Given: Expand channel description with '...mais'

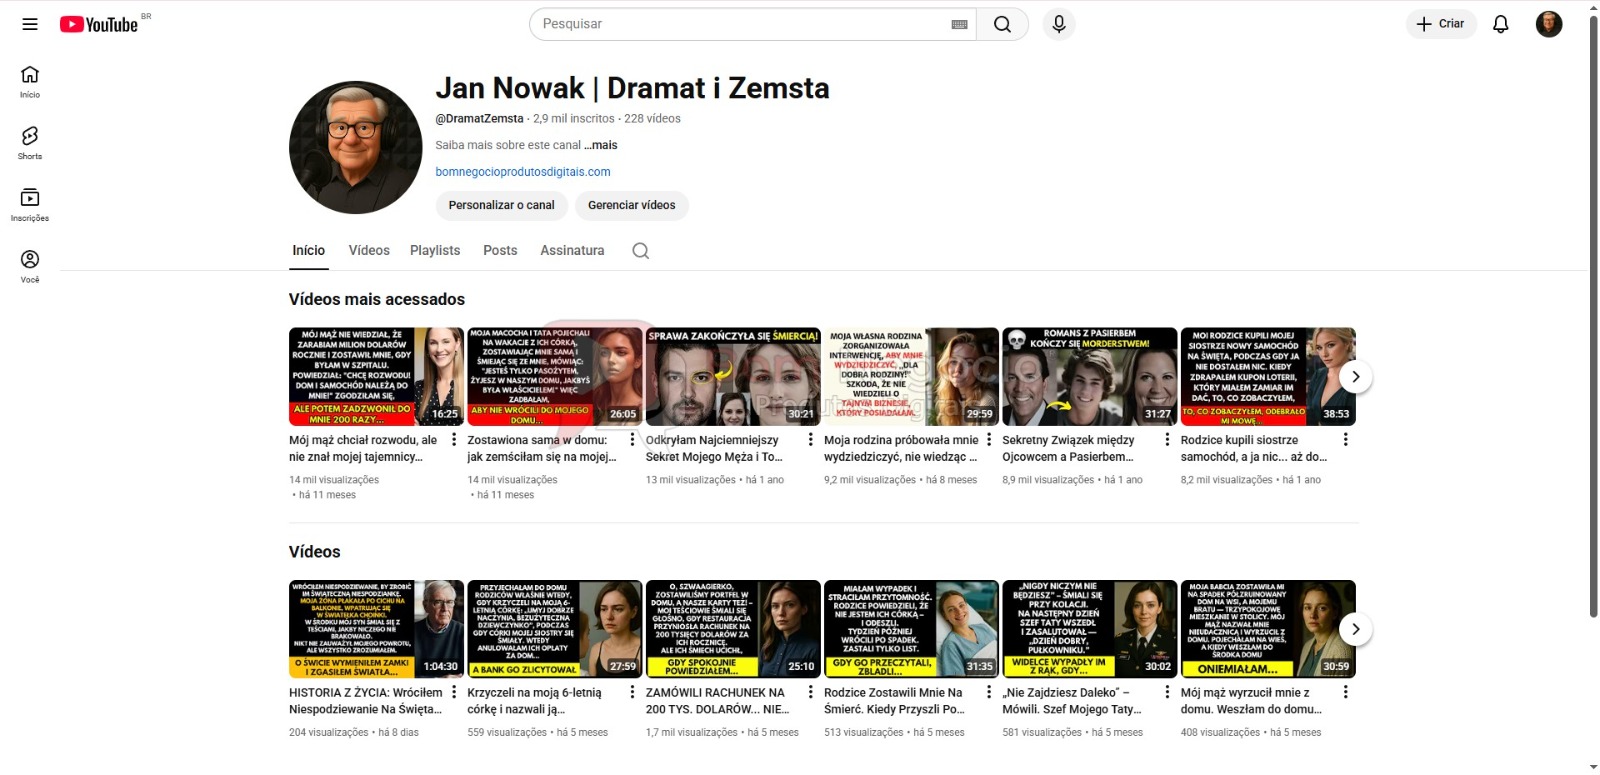Looking at the screenshot, I should click(601, 145).
